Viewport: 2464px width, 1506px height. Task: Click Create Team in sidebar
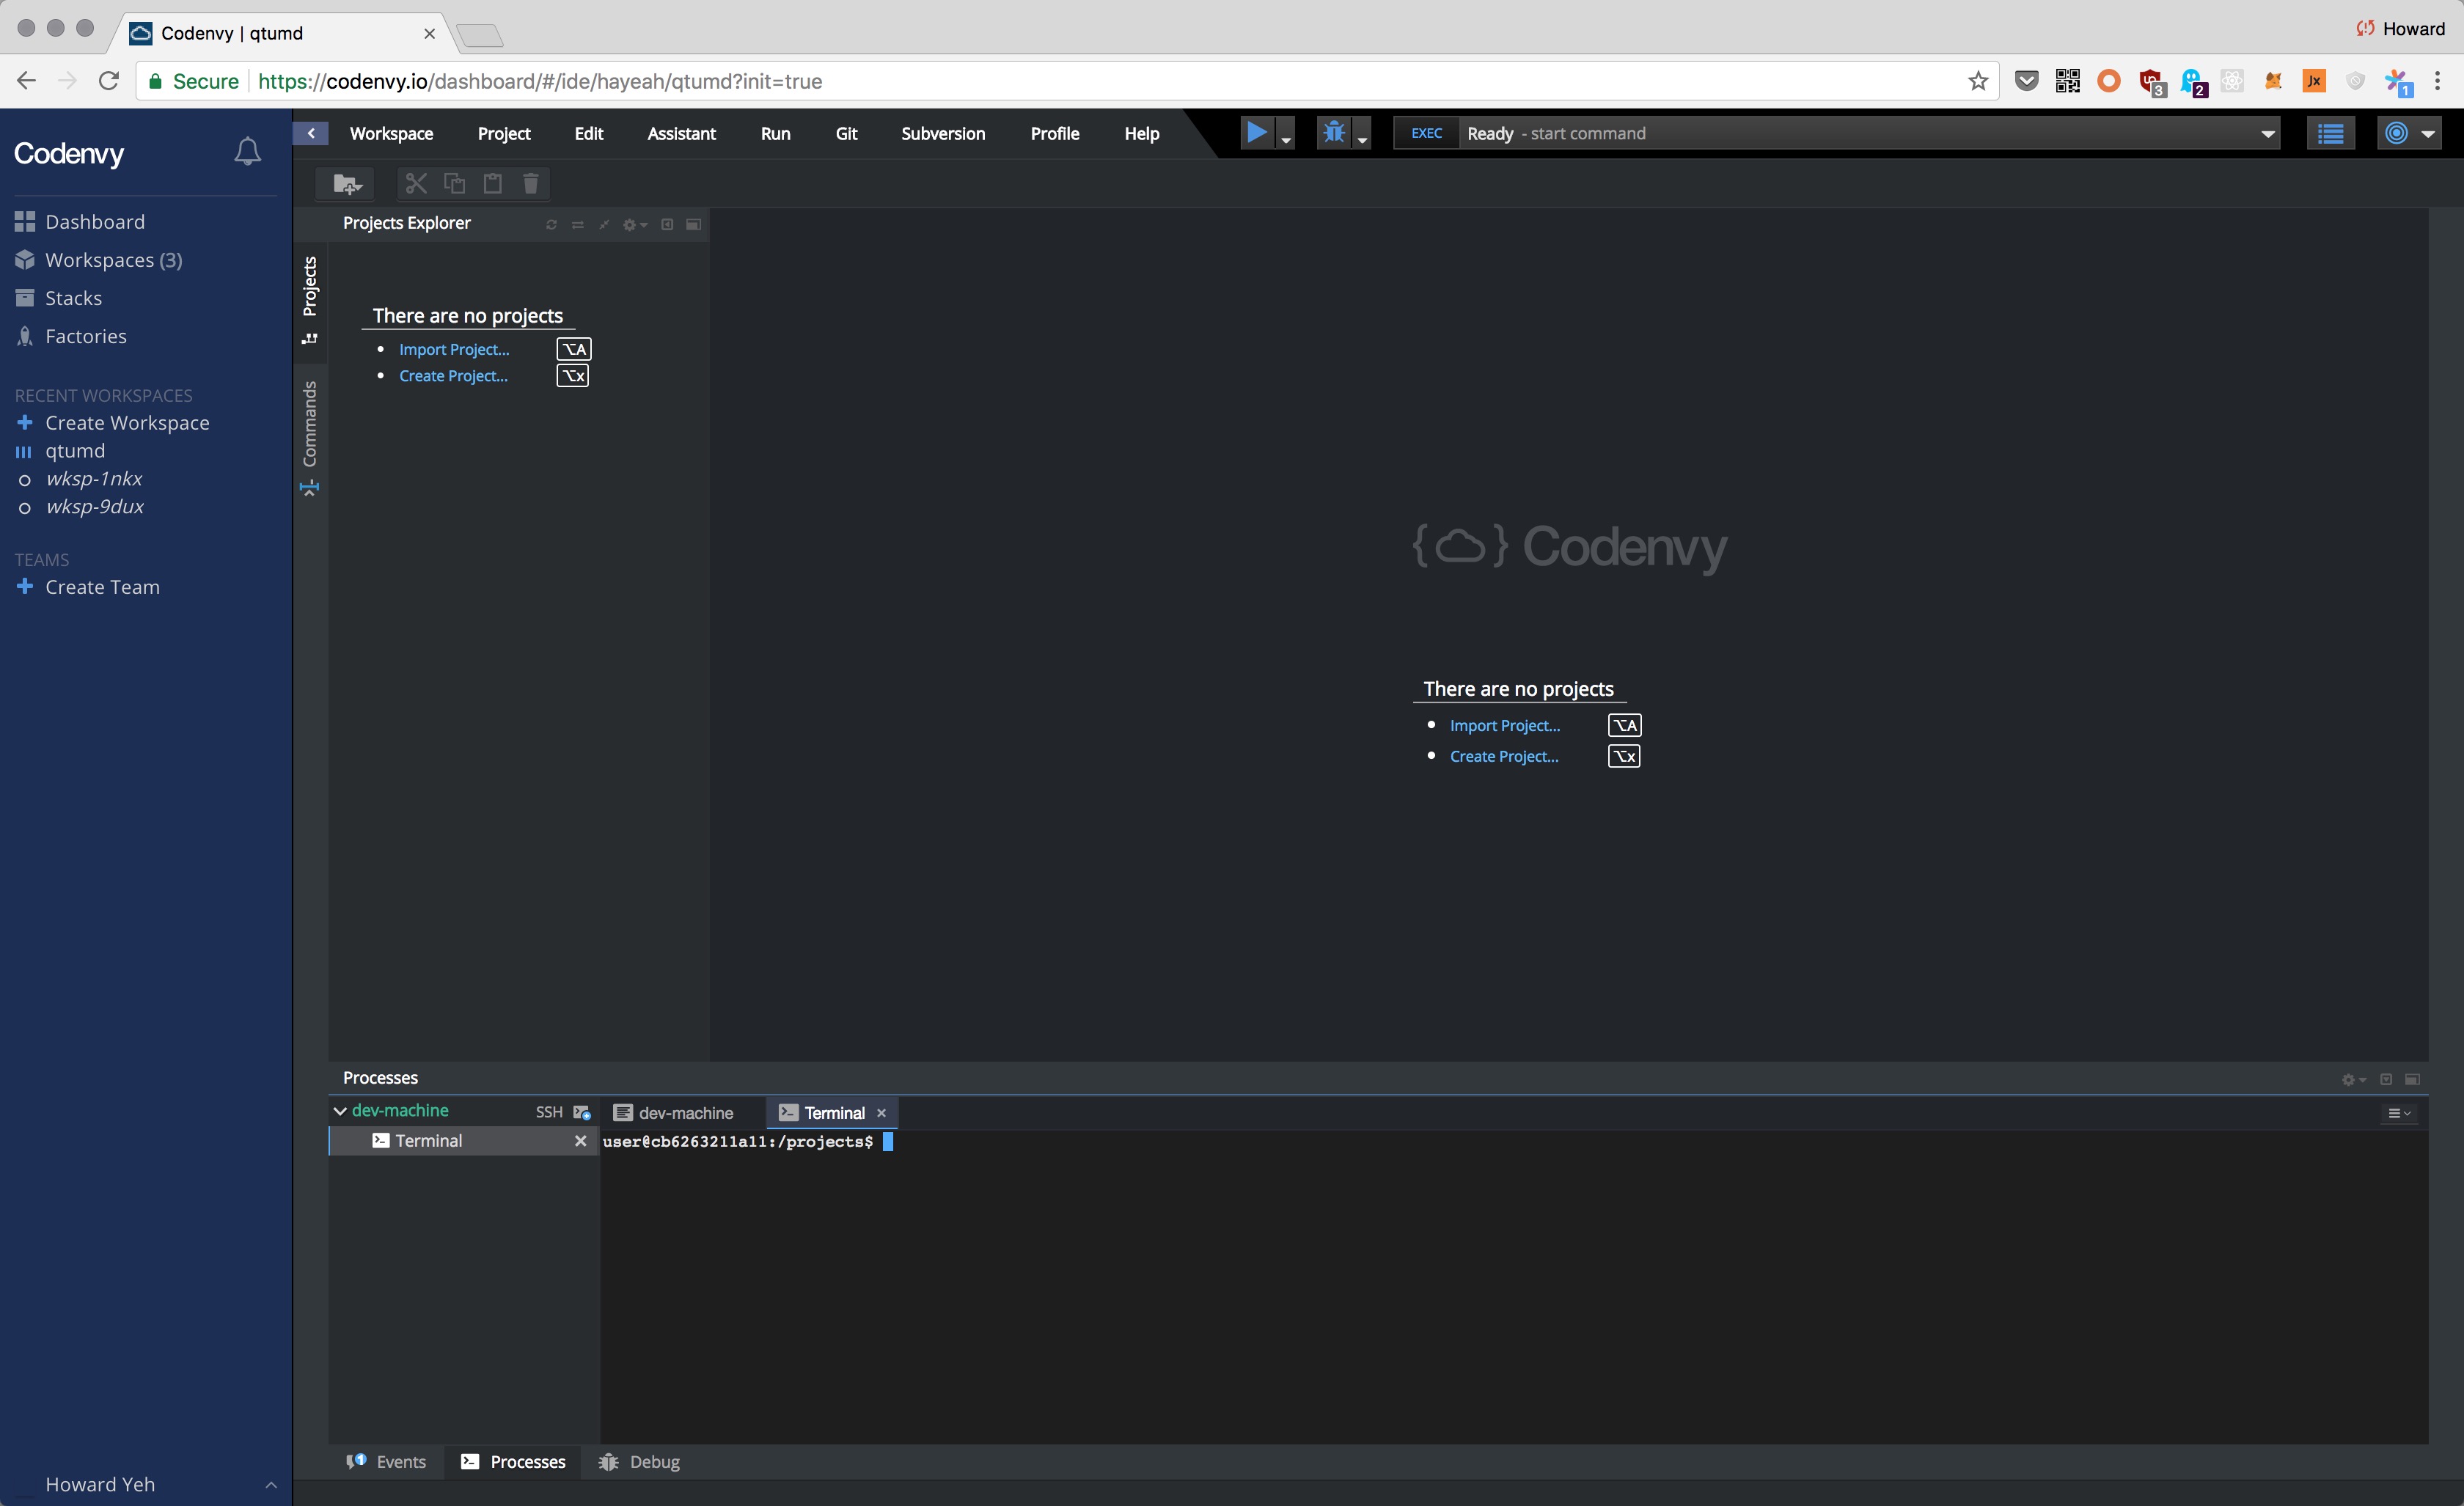[88, 587]
